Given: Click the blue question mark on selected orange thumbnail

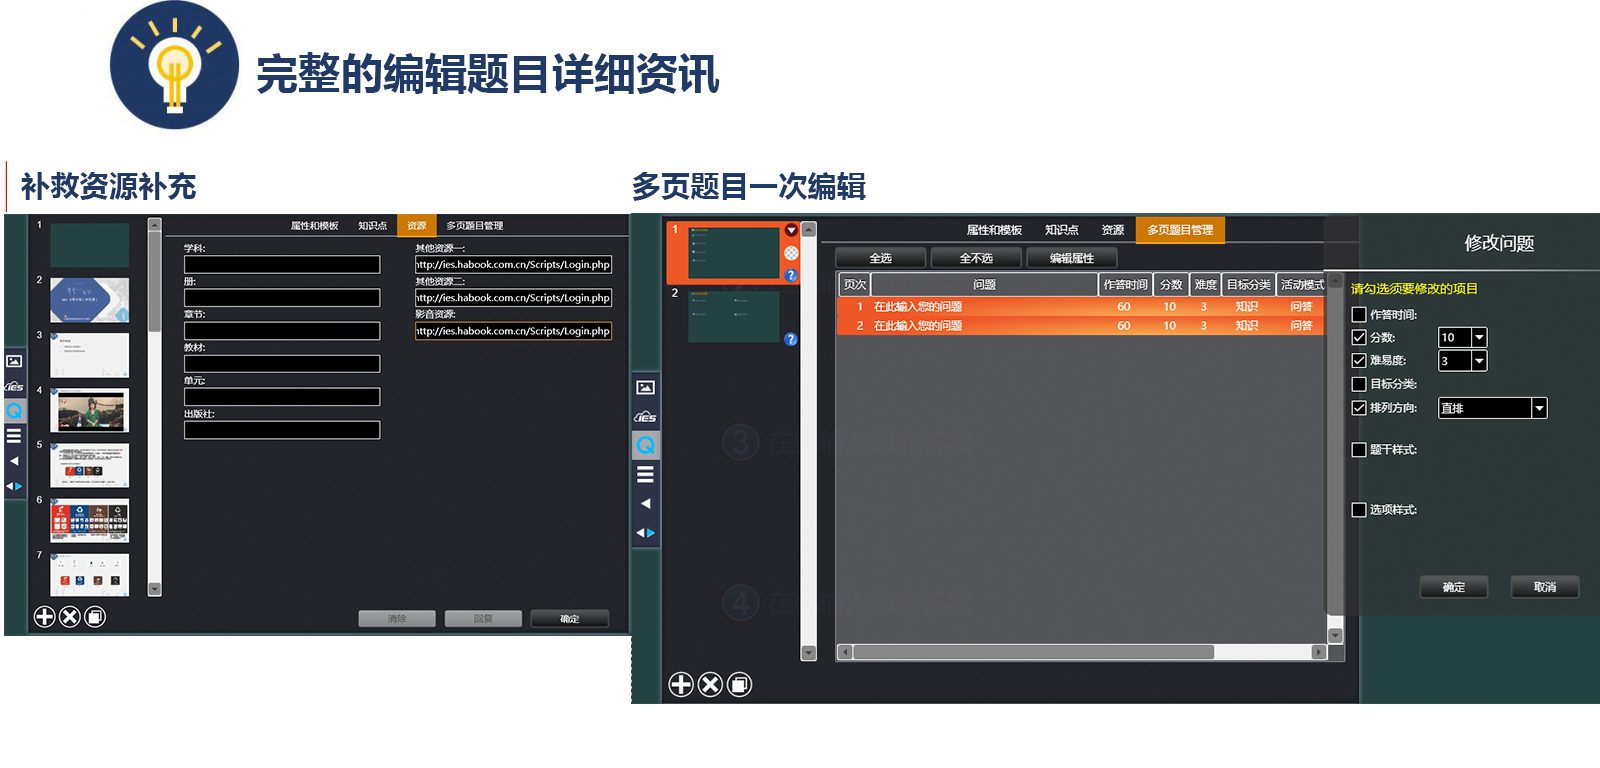Looking at the screenshot, I should click(x=791, y=275).
